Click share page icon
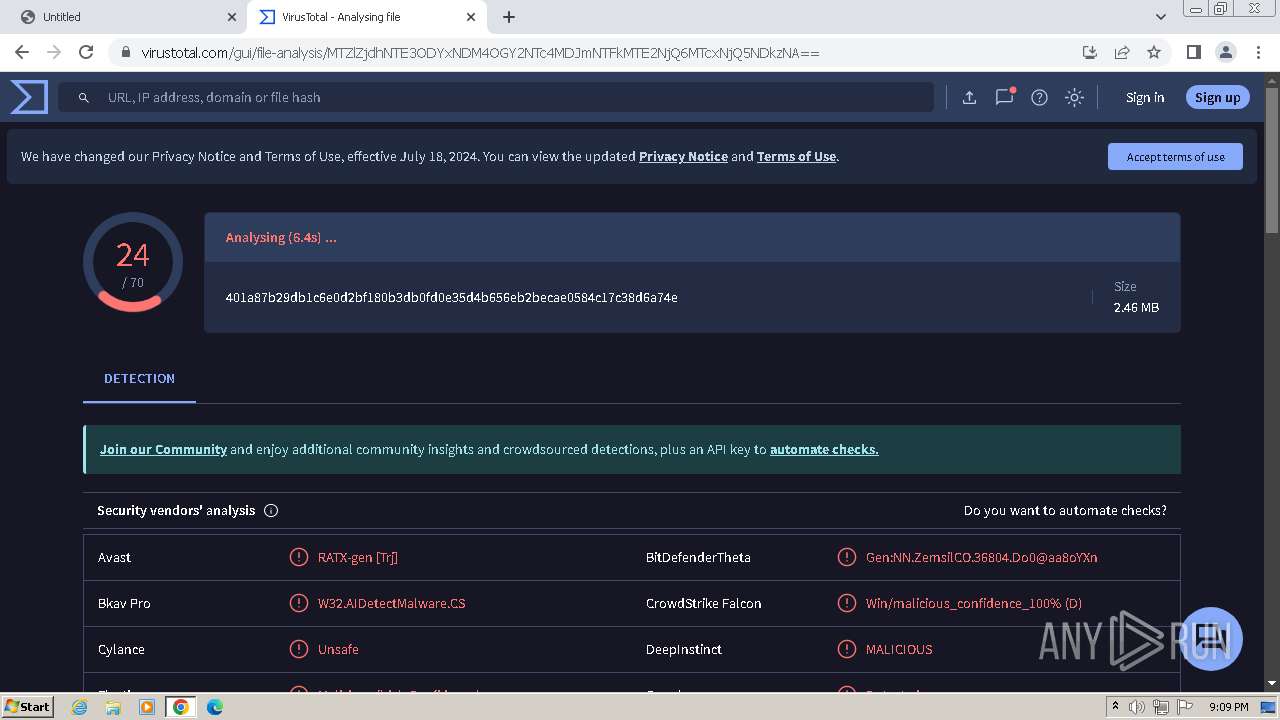The width and height of the screenshot is (1280, 720). [x=1122, y=52]
